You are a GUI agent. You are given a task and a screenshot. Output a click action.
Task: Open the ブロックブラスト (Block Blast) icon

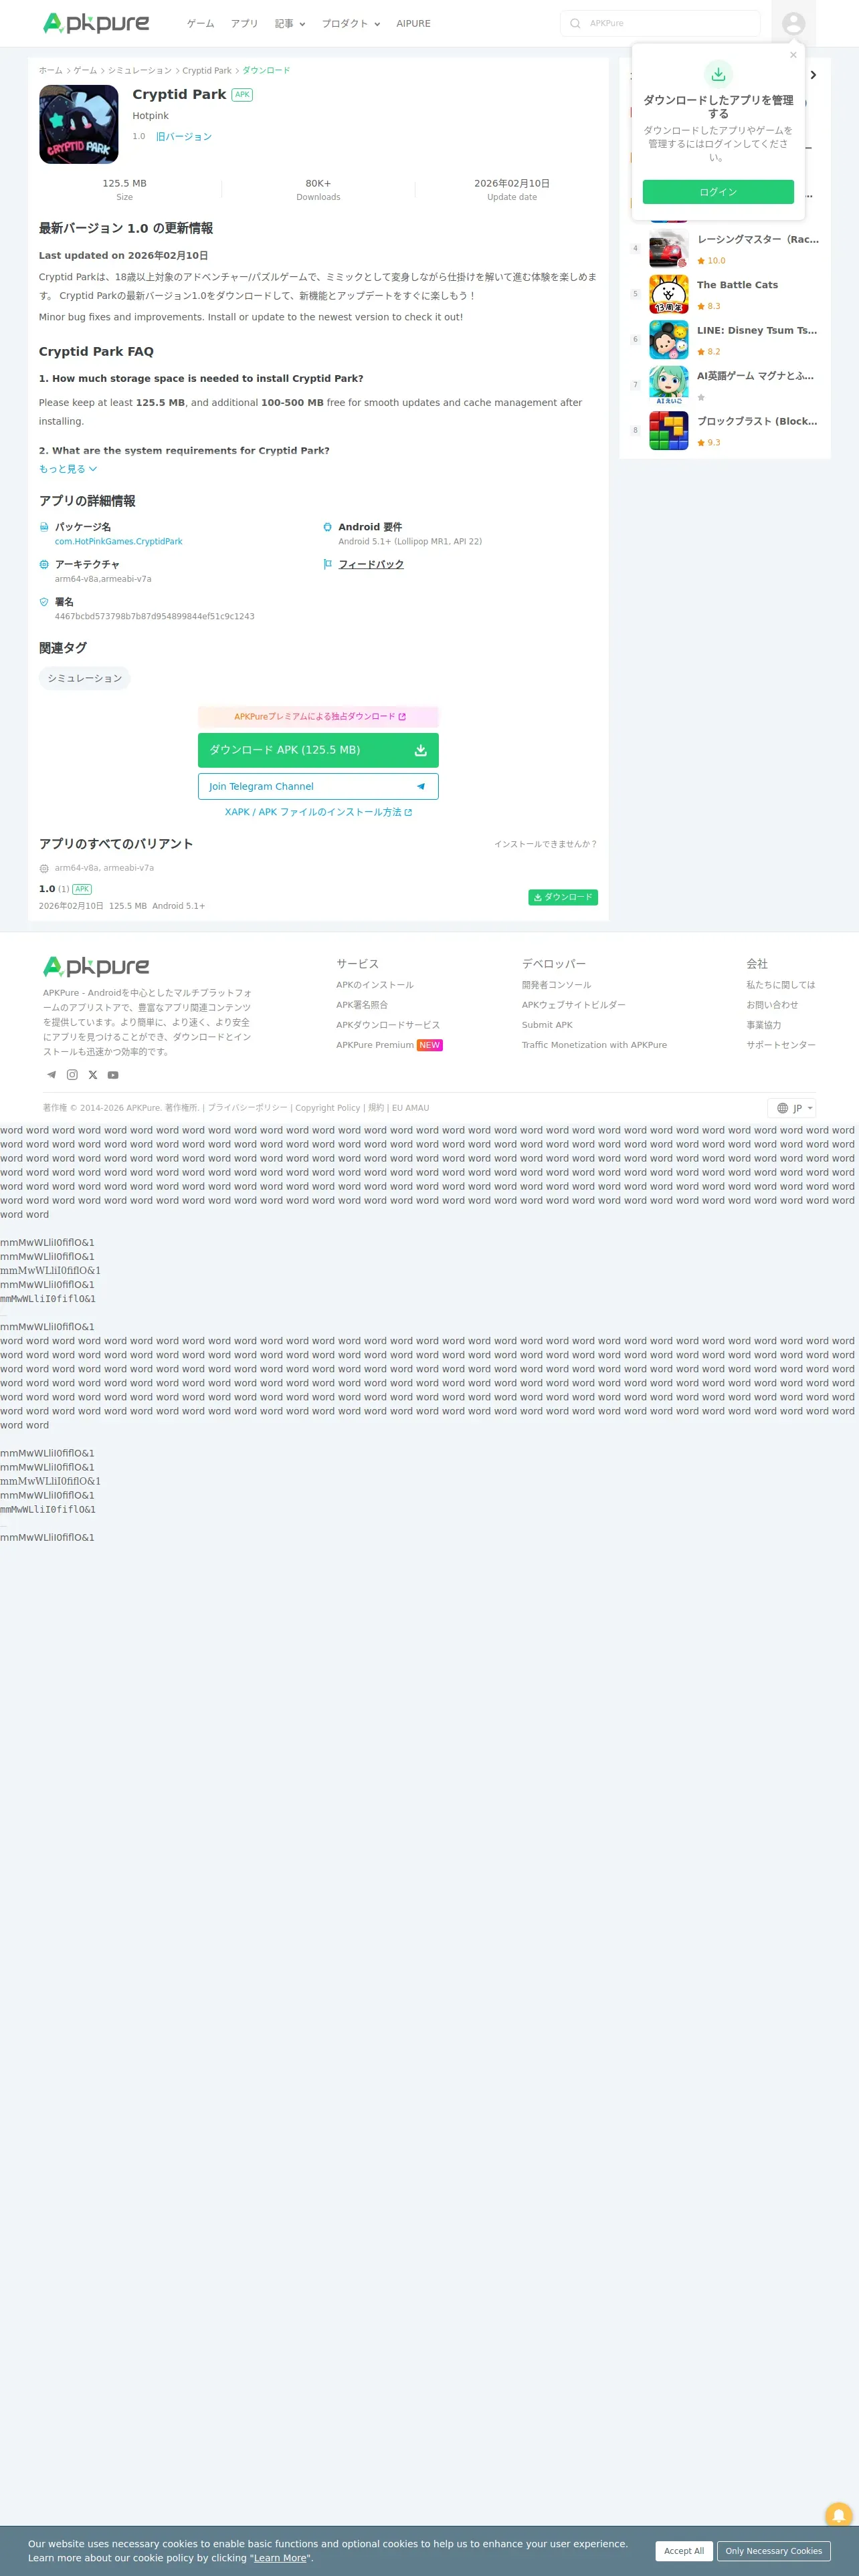[668, 431]
